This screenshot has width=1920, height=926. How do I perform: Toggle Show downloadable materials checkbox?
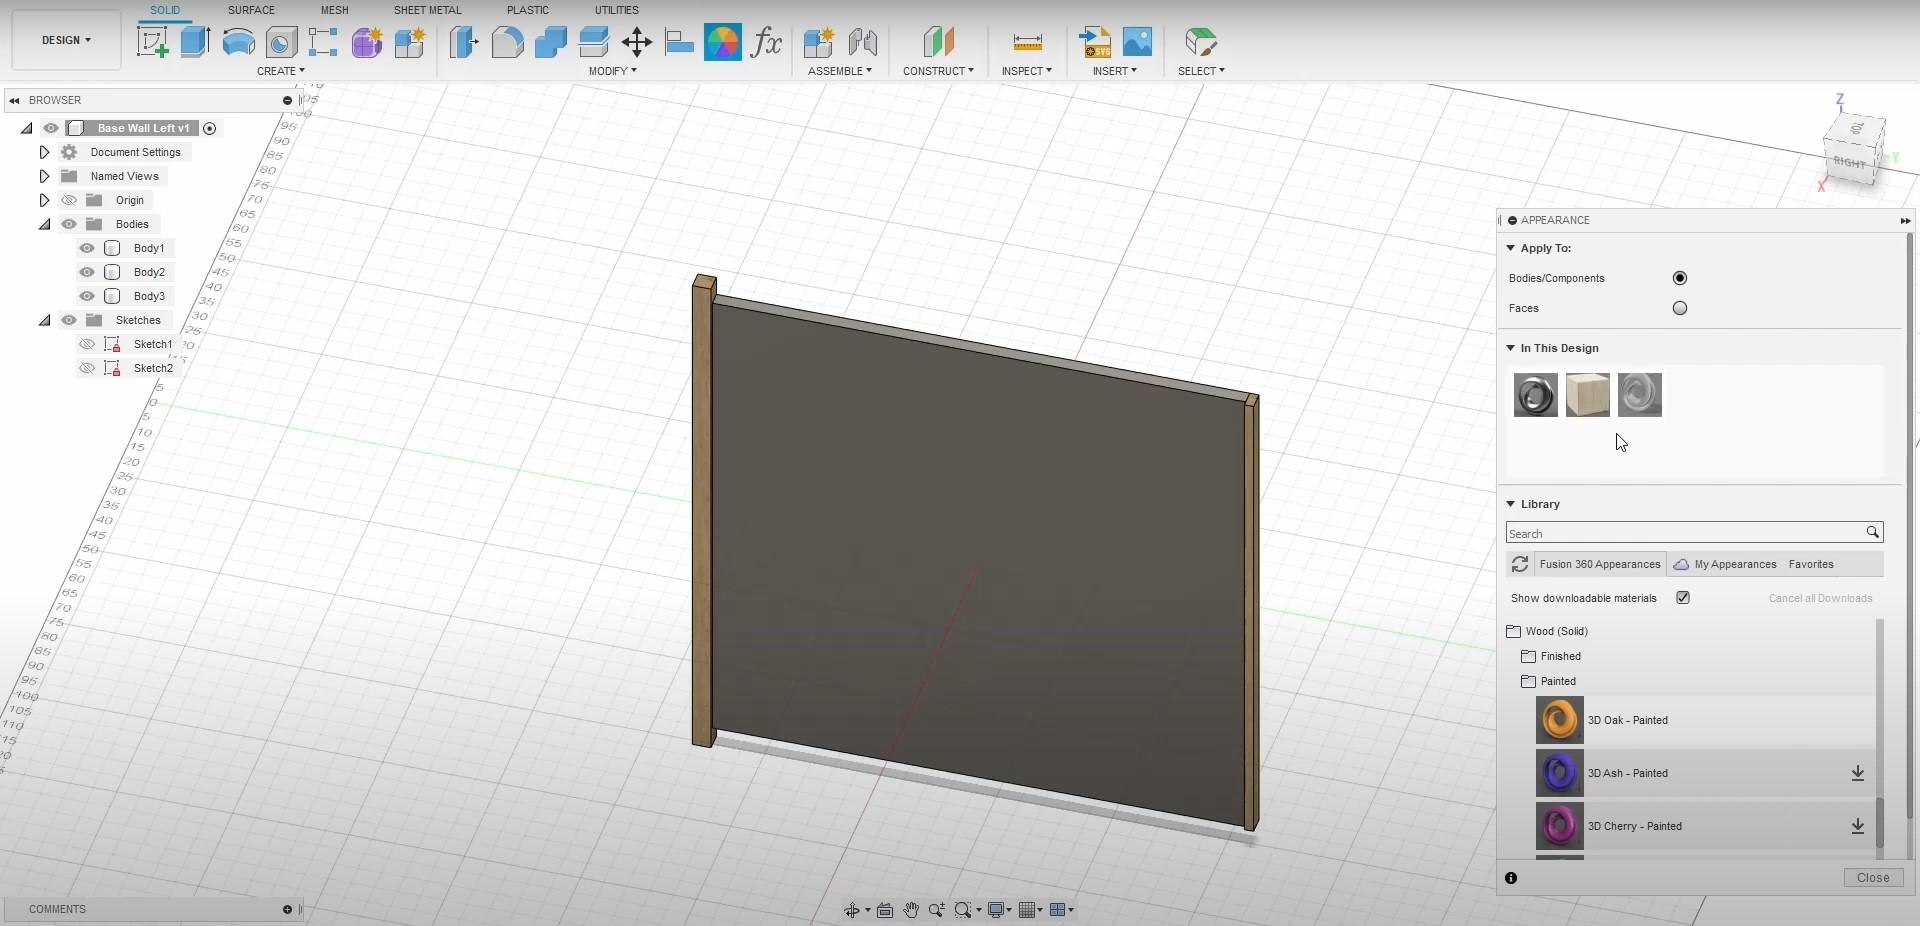pos(1683,598)
